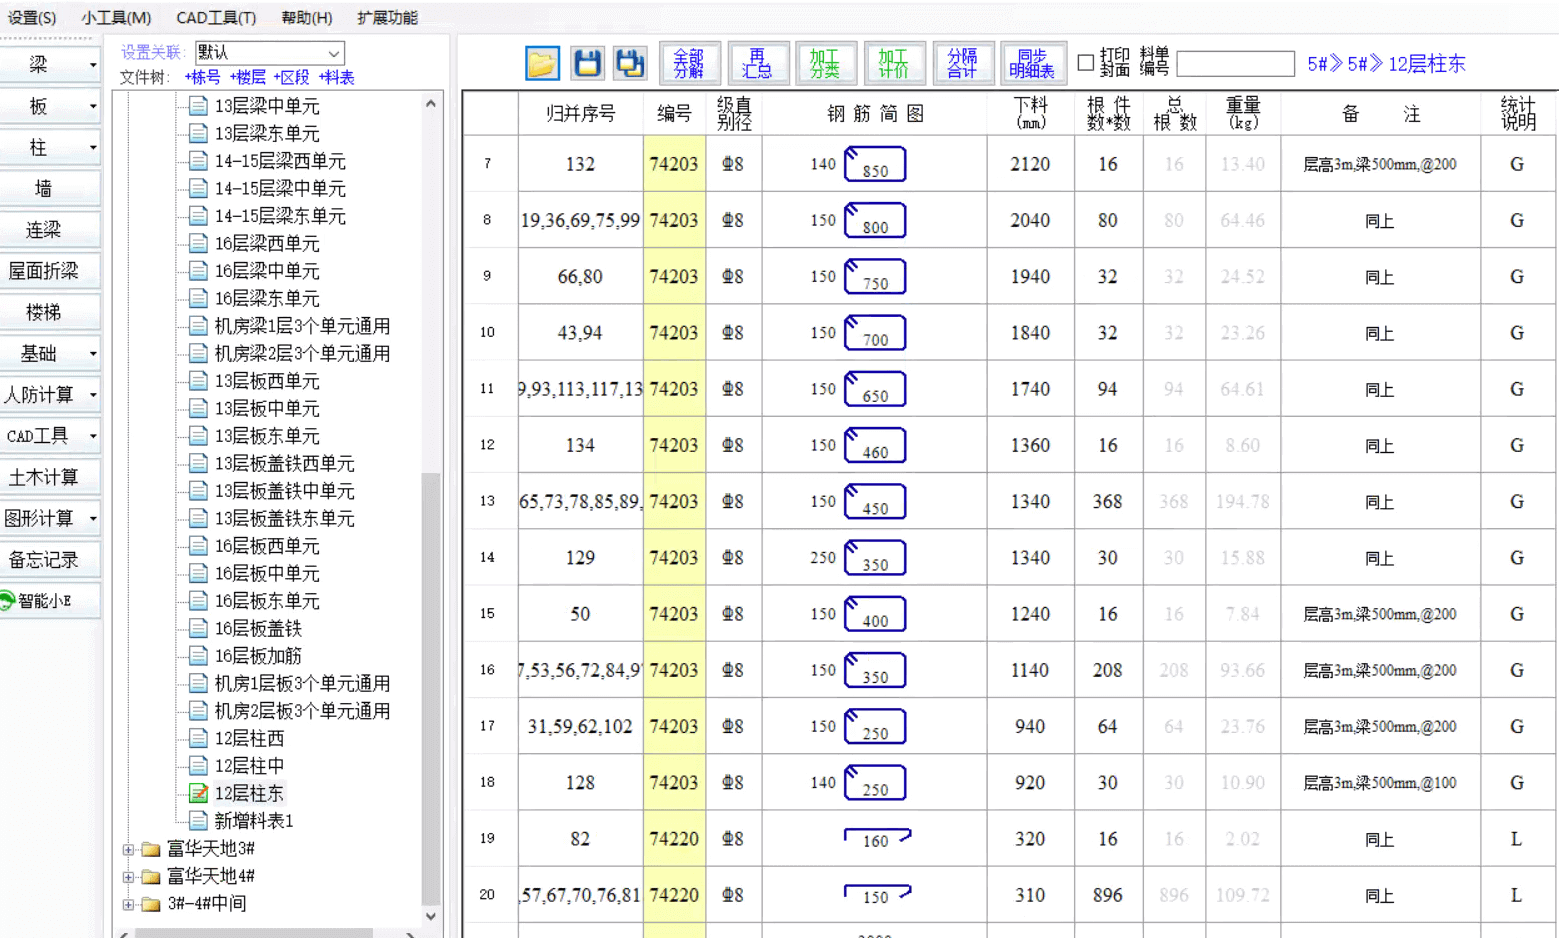The image size is (1559, 938).
Task: Expand the 富华天地3# folder node
Action: click(128, 849)
